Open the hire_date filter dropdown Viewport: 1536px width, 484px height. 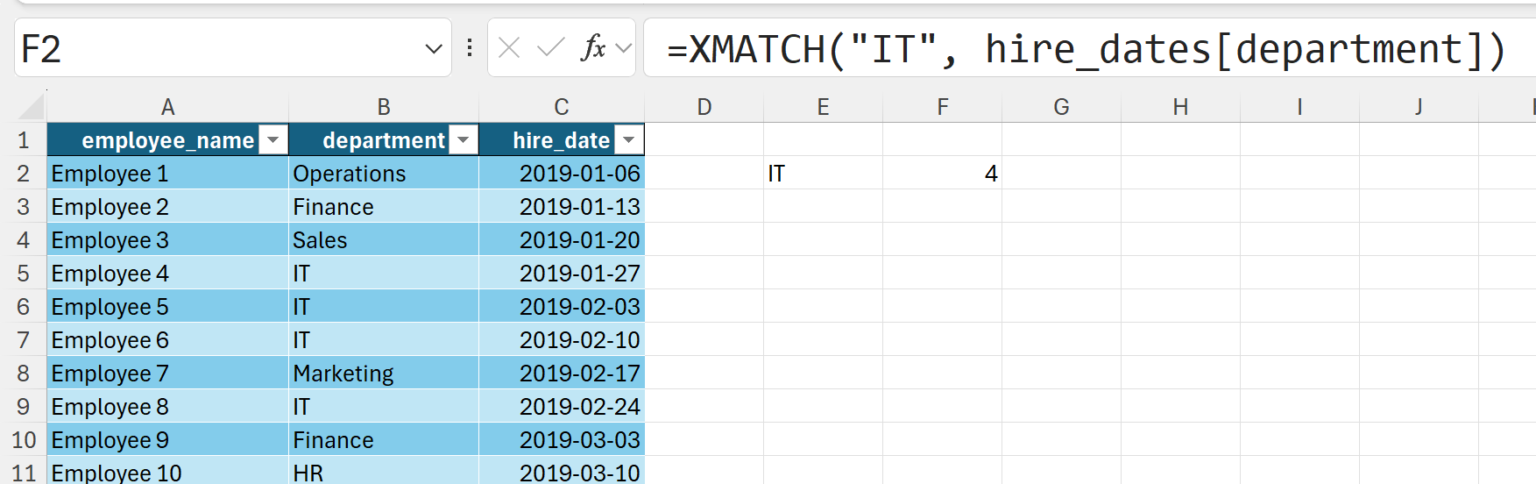point(629,140)
